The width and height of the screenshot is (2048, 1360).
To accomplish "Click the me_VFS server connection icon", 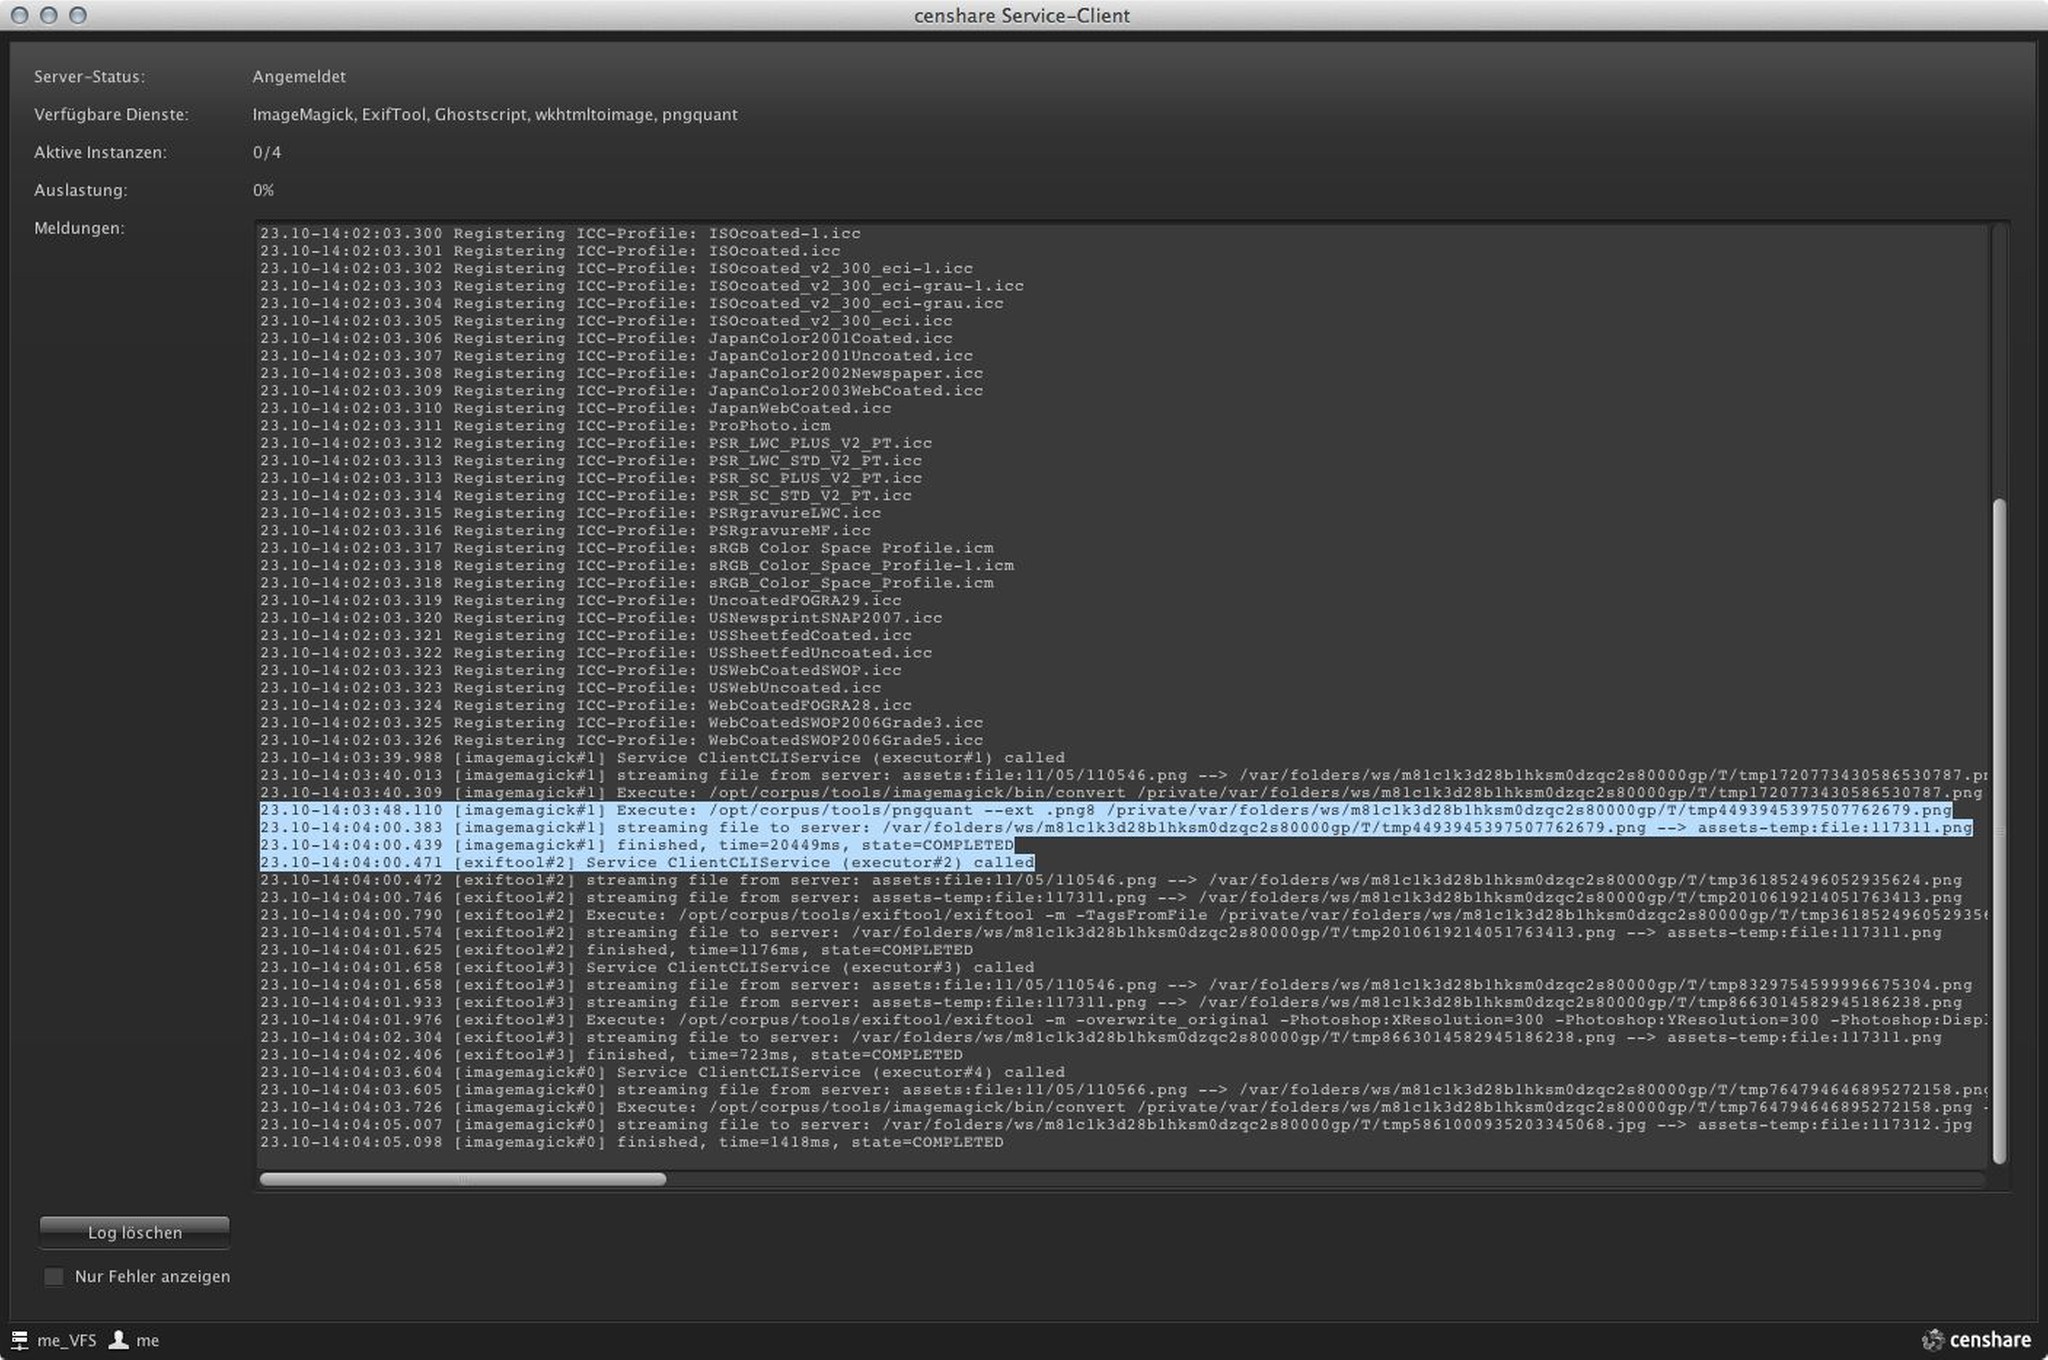I will pyautogui.click(x=19, y=1340).
